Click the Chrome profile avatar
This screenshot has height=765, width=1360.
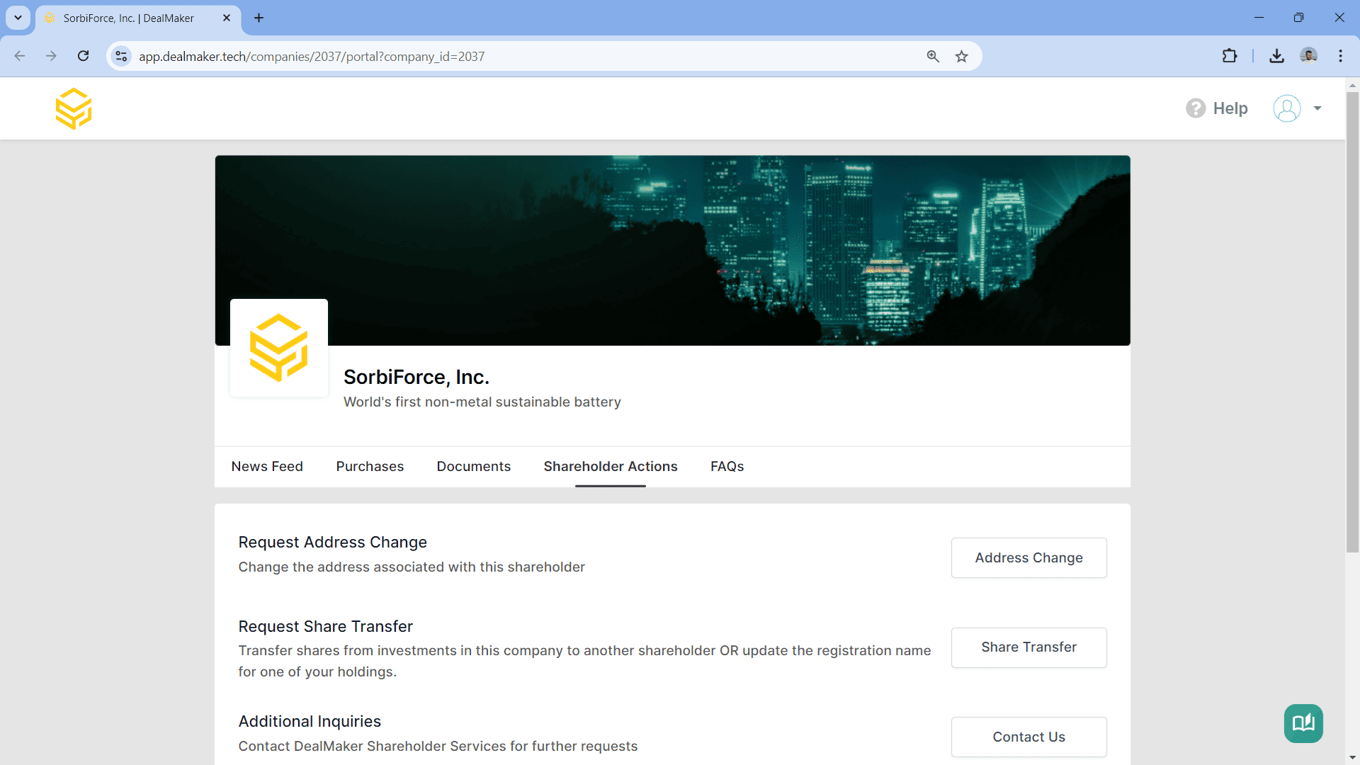[x=1309, y=56]
